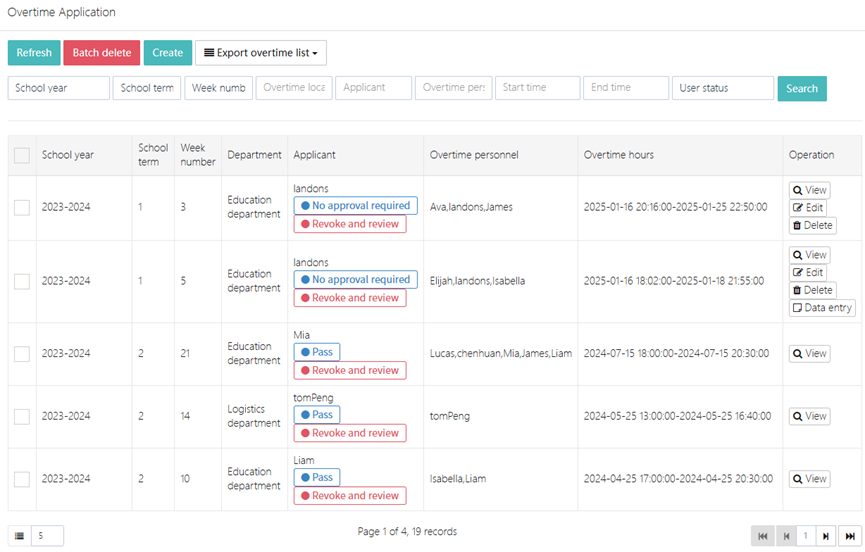Open the User status filter dropdown
Screen dimensions: 865x552
point(722,88)
